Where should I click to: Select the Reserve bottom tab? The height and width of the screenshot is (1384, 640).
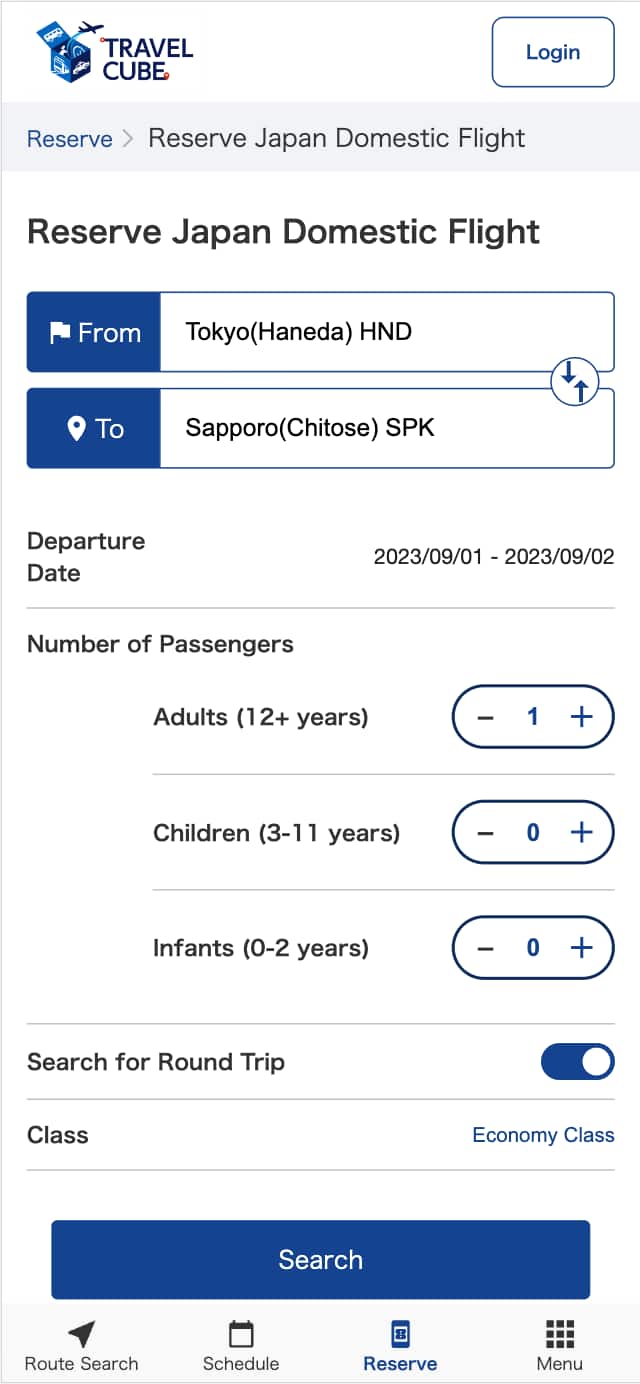click(x=400, y=1345)
